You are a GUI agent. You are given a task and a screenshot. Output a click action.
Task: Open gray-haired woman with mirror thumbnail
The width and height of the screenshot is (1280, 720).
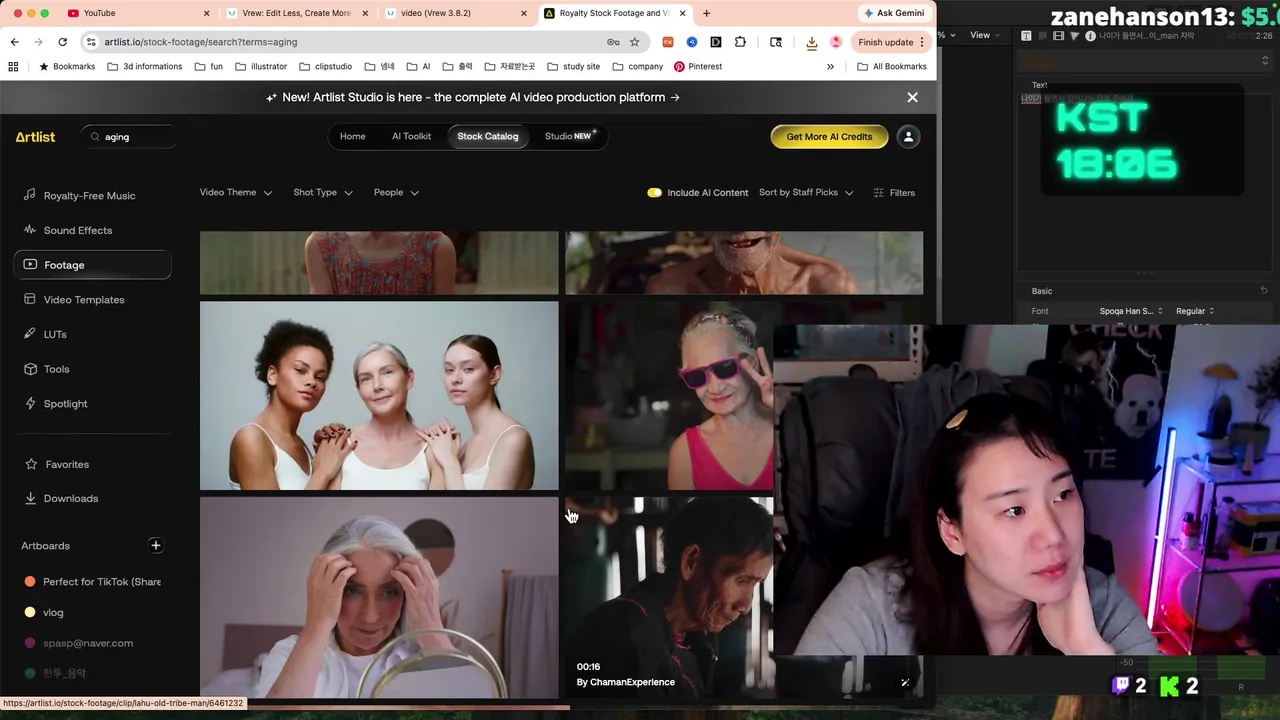(379, 597)
